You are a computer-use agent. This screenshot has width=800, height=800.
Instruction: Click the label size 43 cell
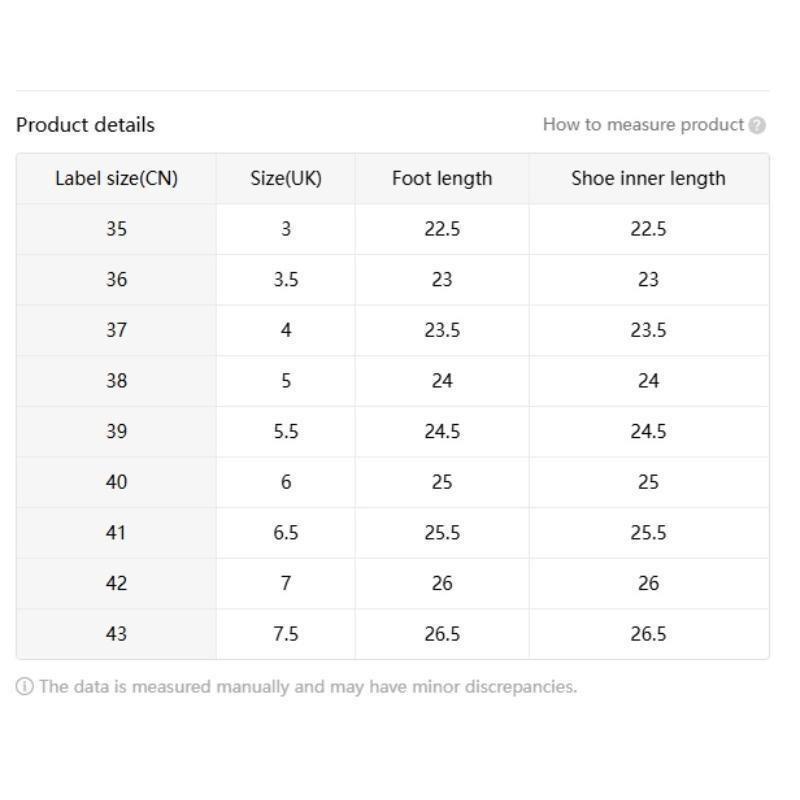[116, 634]
